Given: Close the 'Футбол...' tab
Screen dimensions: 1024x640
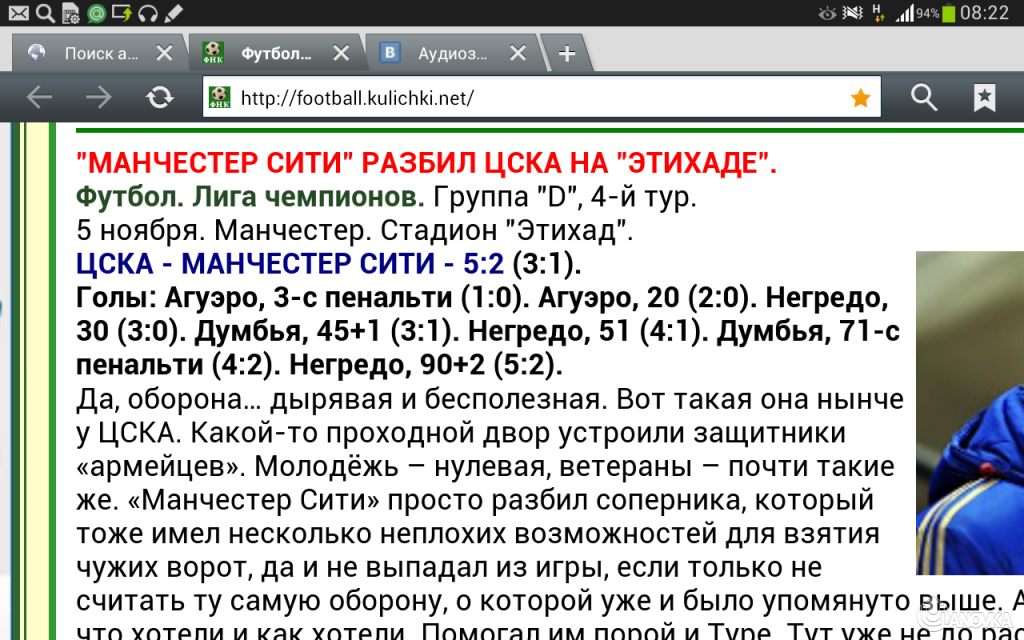Looking at the screenshot, I should pyautogui.click(x=342, y=53).
